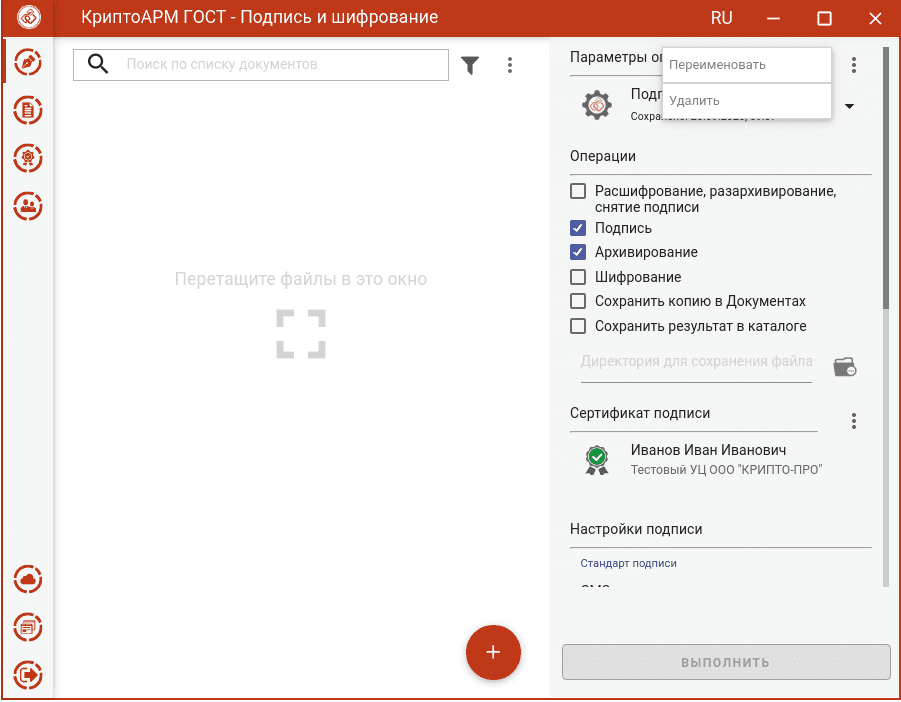Viewport: 901px width, 702px height.
Task: Click the Операции section heading
Action: (x=603, y=156)
